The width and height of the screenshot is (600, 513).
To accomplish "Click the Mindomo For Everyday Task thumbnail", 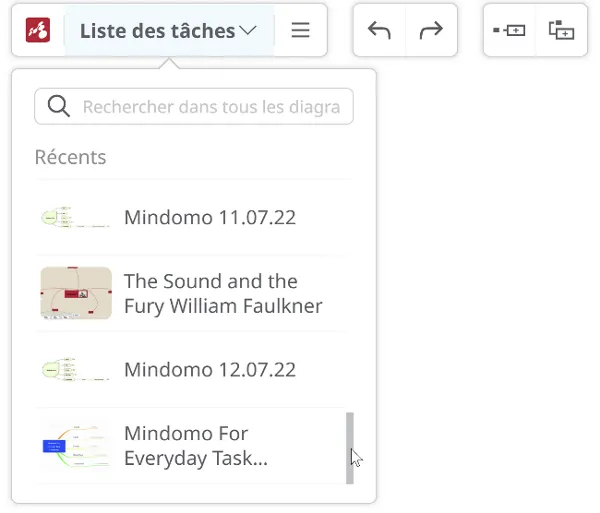I will pyautogui.click(x=76, y=446).
